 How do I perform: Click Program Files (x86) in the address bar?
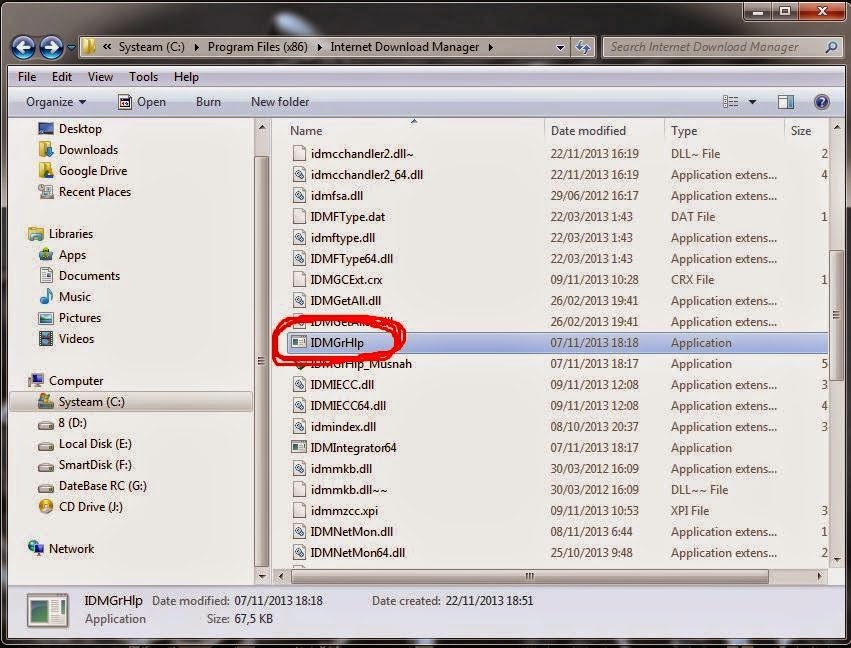click(257, 47)
